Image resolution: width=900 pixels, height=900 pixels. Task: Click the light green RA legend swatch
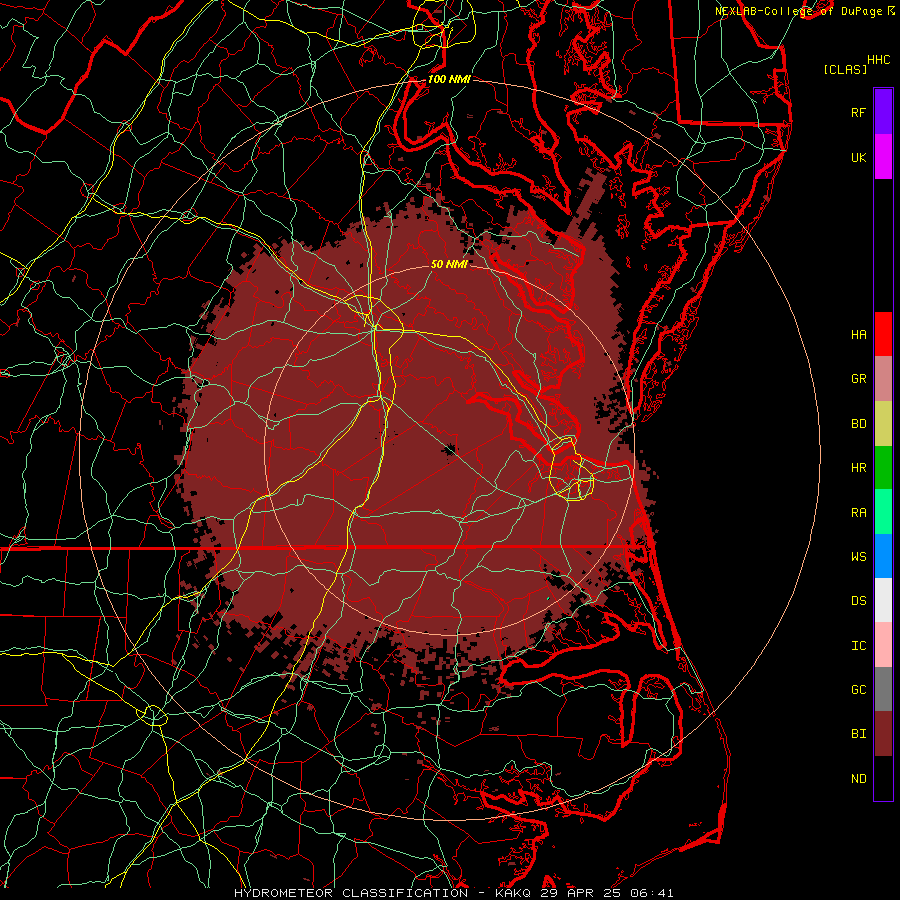(x=883, y=512)
